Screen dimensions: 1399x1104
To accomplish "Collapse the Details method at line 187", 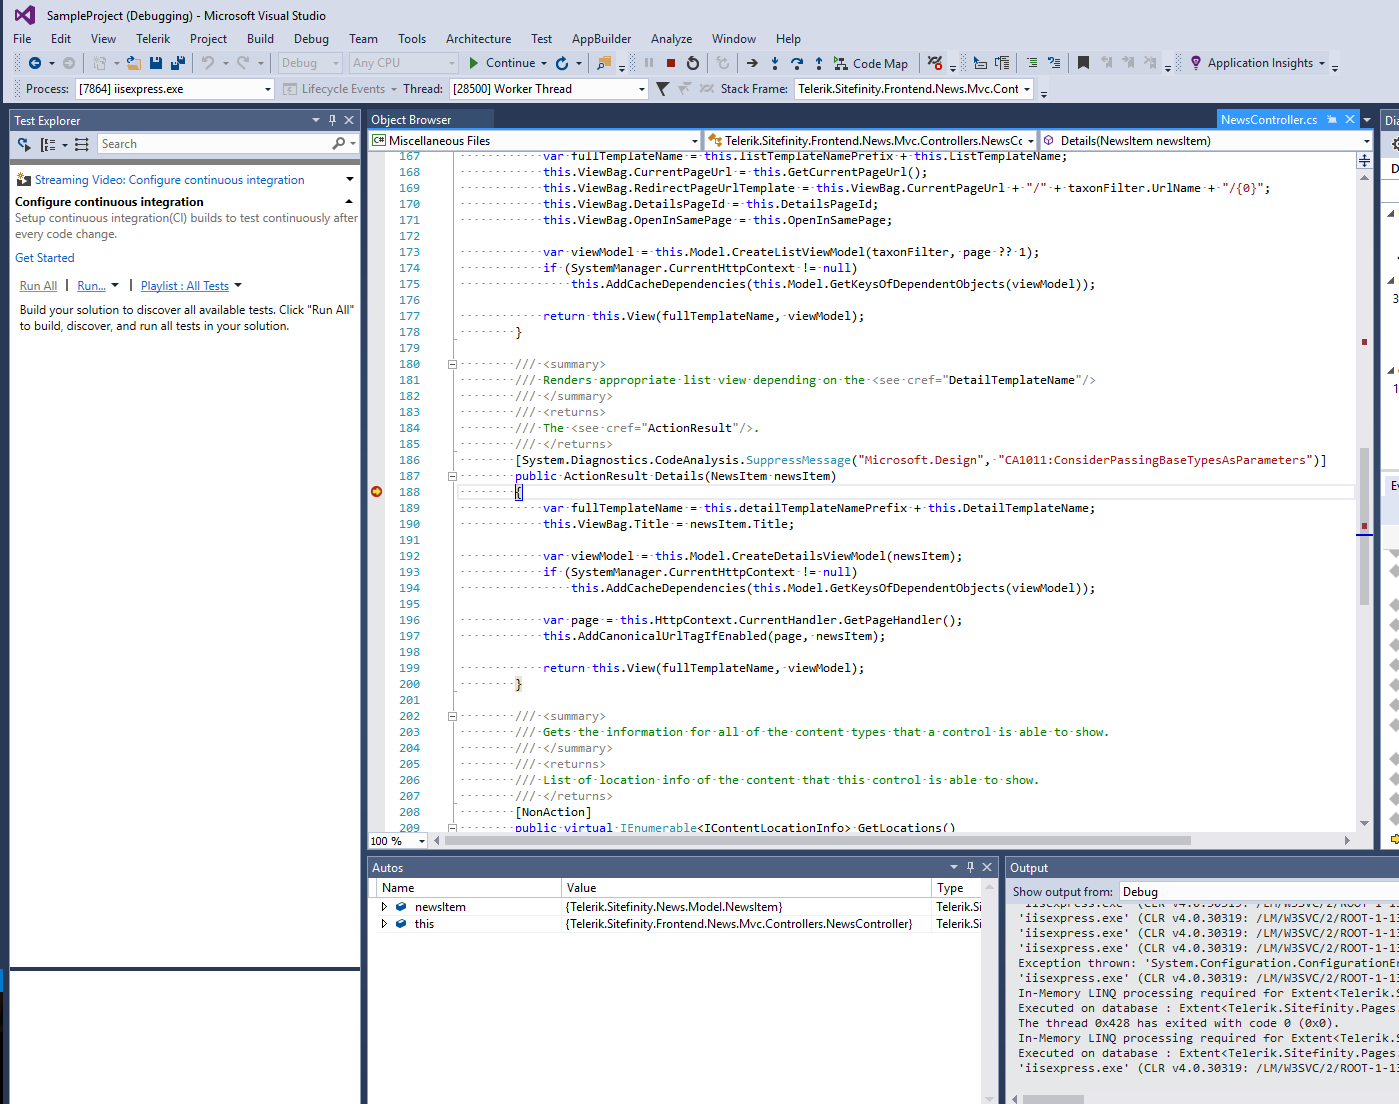I will coord(452,476).
